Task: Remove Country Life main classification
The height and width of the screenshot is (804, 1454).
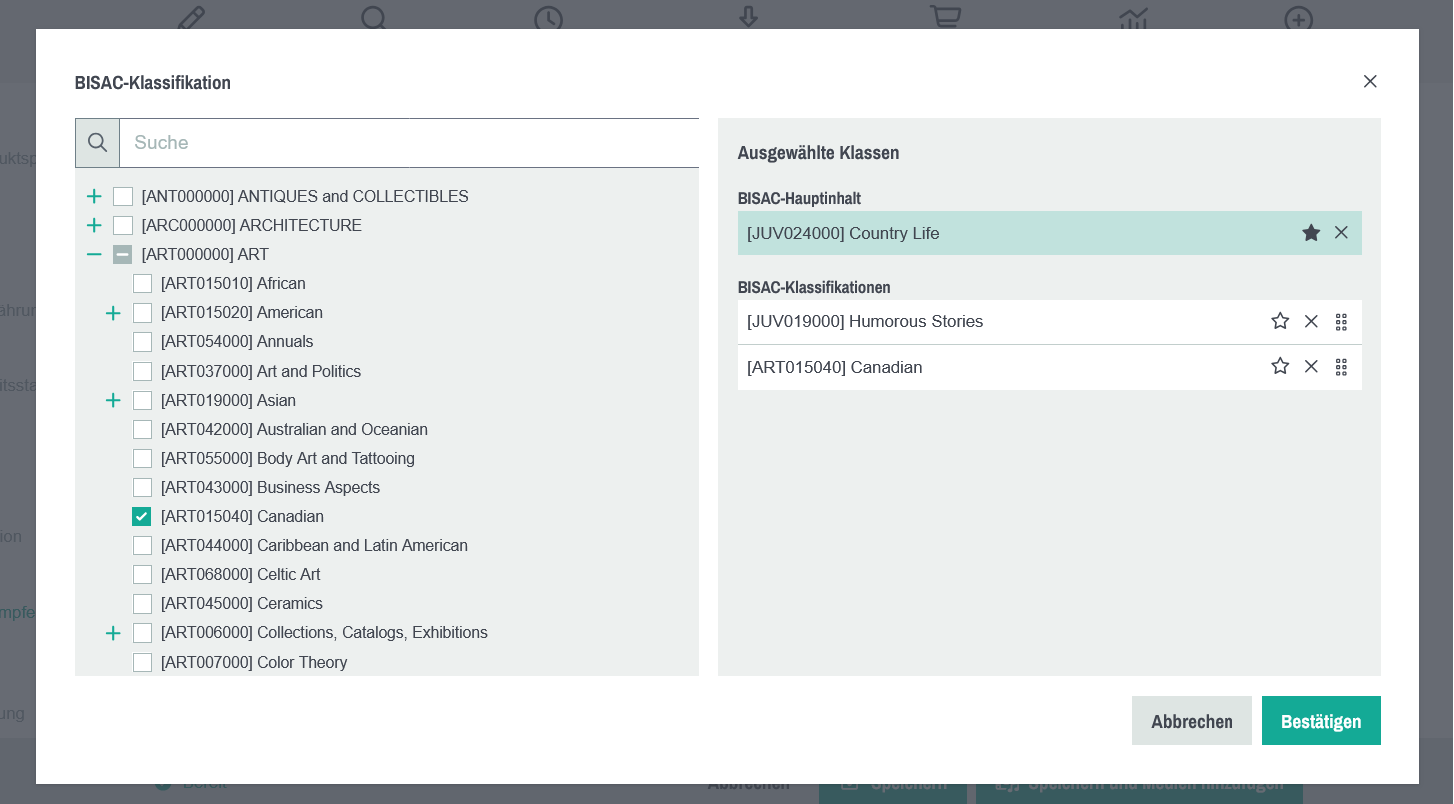Action: click(x=1341, y=233)
